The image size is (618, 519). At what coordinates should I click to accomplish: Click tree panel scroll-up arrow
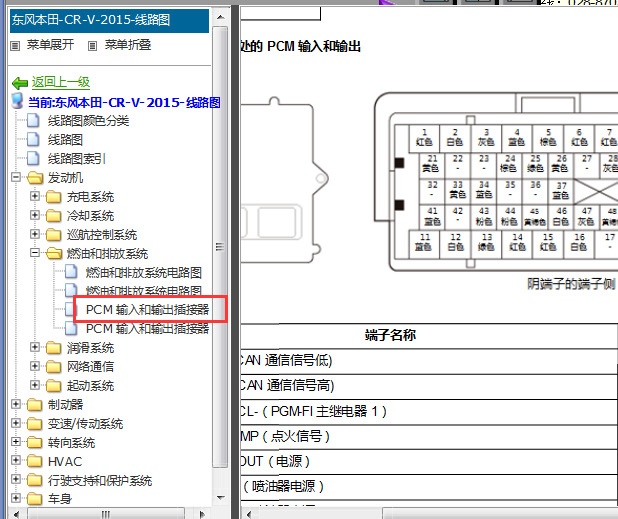(x=221, y=17)
